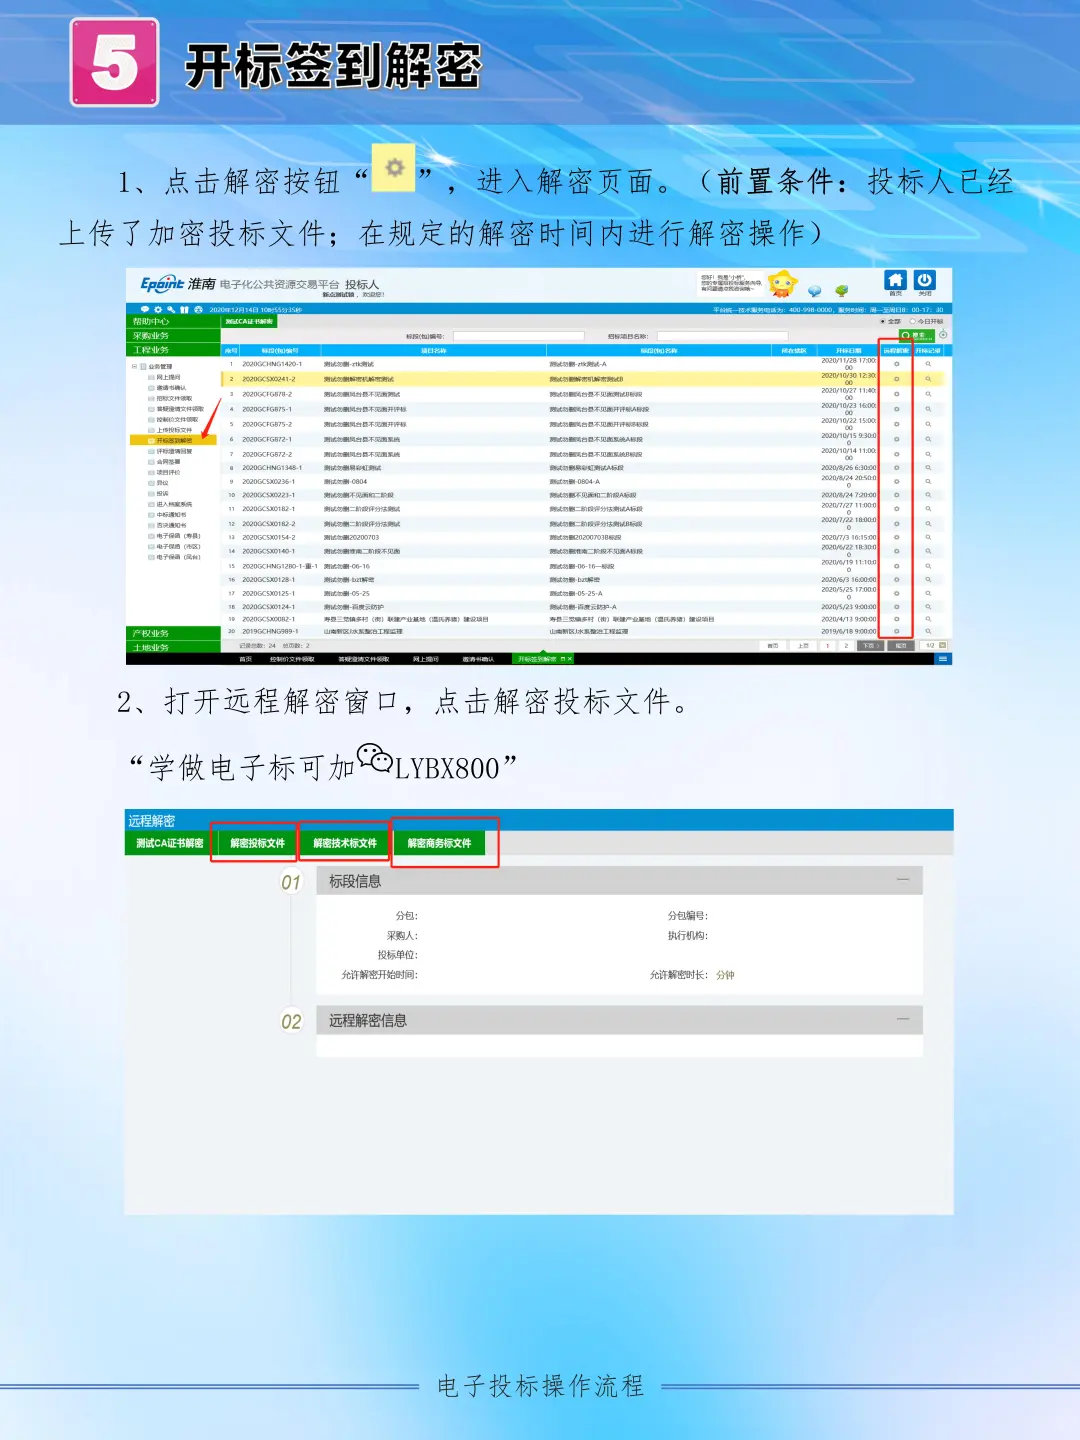1080x1440 pixels.
Task: Click the green 搜索 search icon
Action: click(916, 335)
